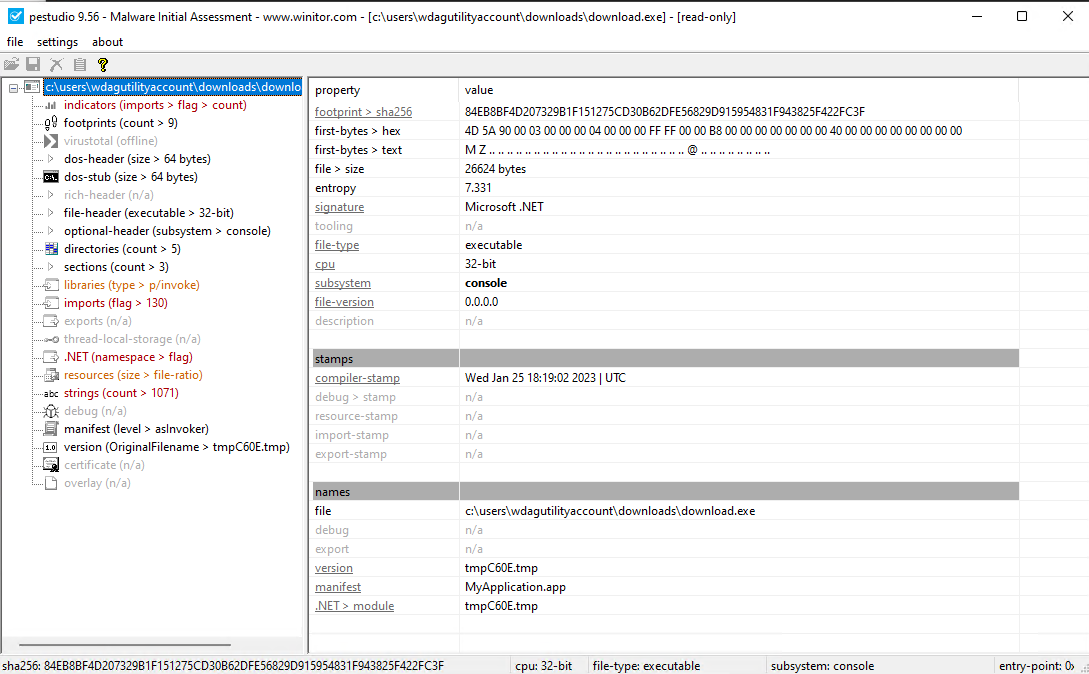Click the X-shaped toolbar icon
Image resolution: width=1089 pixels, height=674 pixels.
pyautogui.click(x=56, y=63)
